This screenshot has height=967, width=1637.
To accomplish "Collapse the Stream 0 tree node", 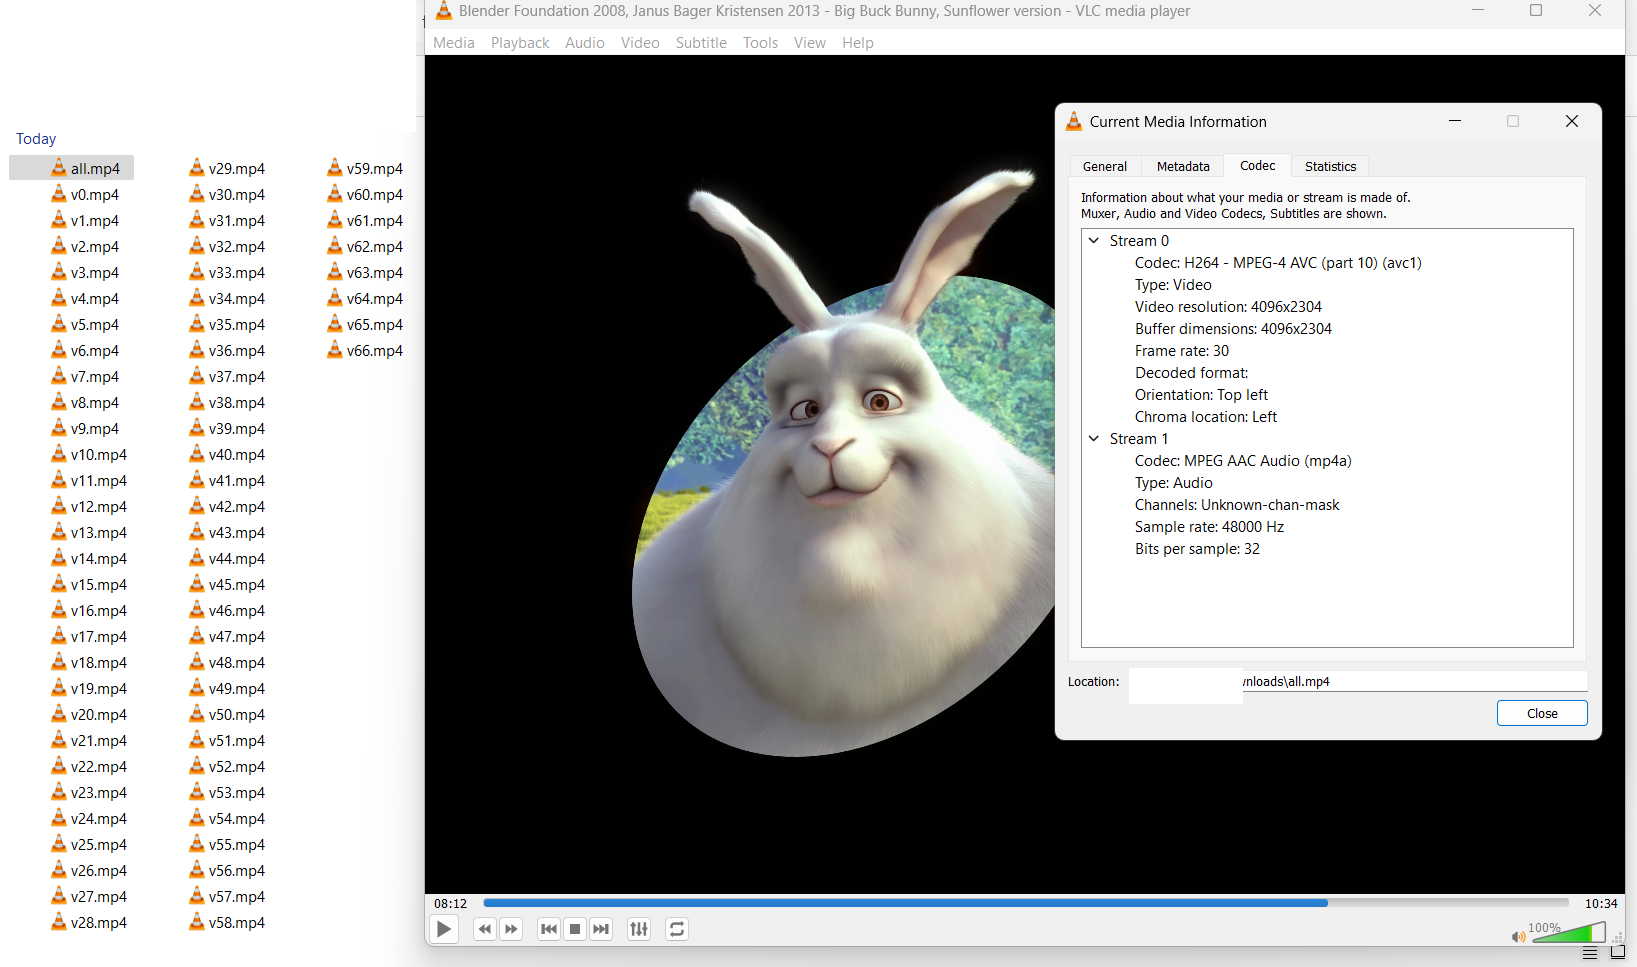I will (x=1094, y=241).
